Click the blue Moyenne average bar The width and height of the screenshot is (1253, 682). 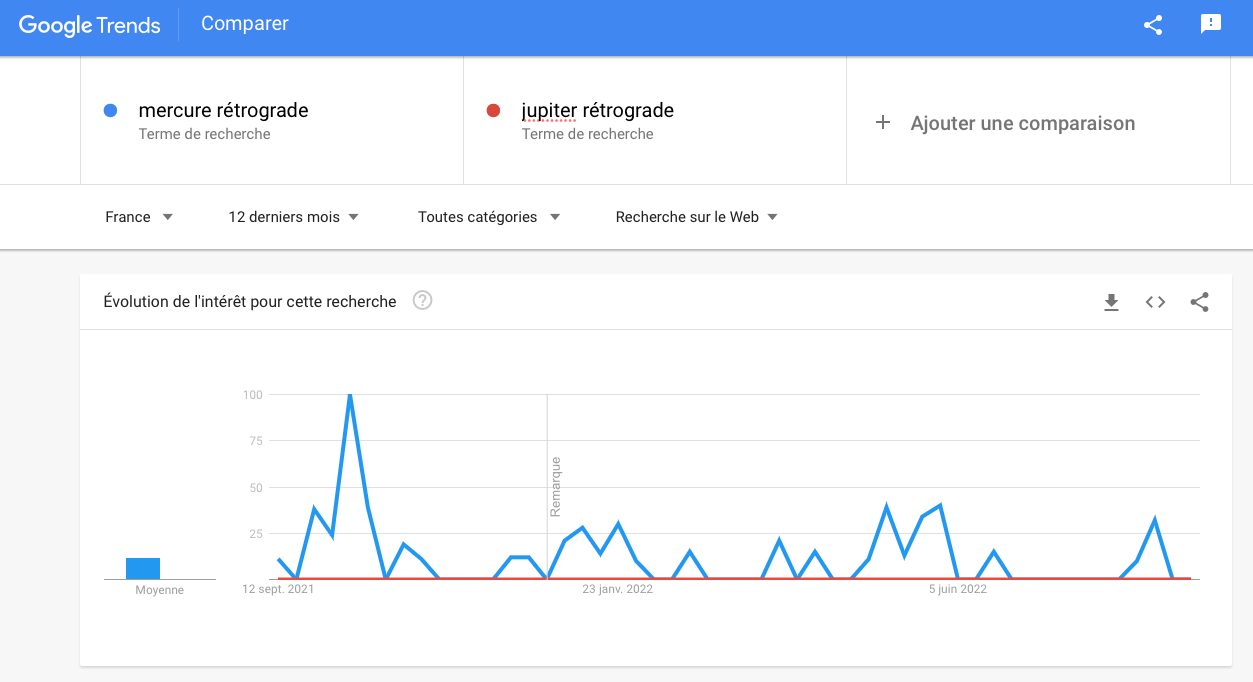(143, 568)
